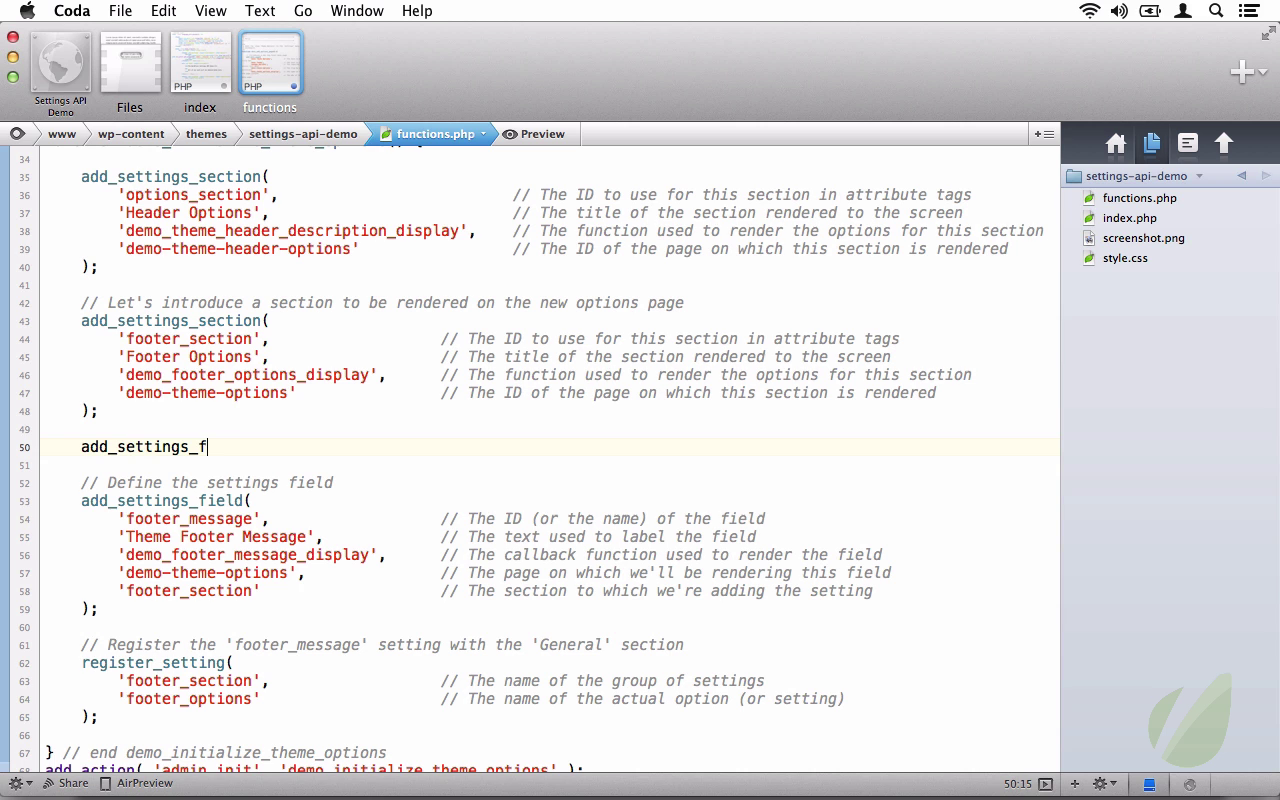Open the Text menu
The height and width of the screenshot is (800, 1280).
click(x=260, y=11)
